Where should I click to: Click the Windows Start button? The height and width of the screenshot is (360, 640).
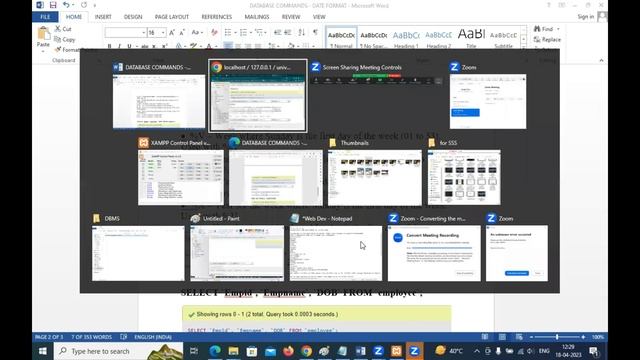(x=42, y=351)
